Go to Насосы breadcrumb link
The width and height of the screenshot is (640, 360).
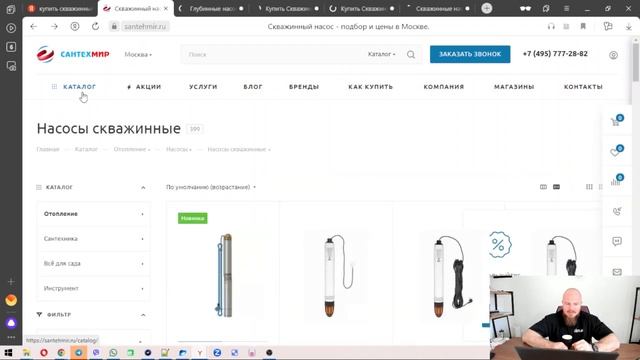(x=178, y=149)
